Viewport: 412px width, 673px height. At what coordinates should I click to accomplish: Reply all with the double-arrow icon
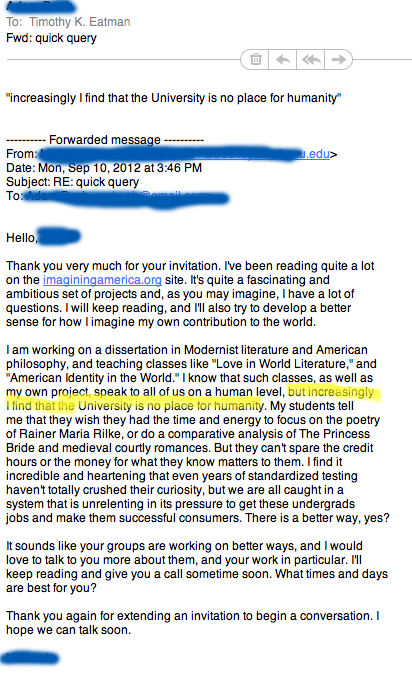[311, 59]
